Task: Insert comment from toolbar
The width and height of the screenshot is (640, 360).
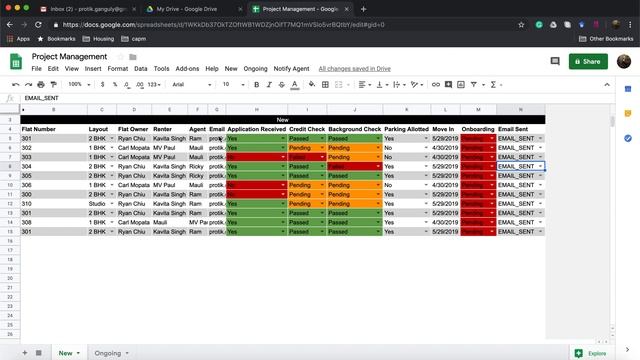Action: point(448,84)
